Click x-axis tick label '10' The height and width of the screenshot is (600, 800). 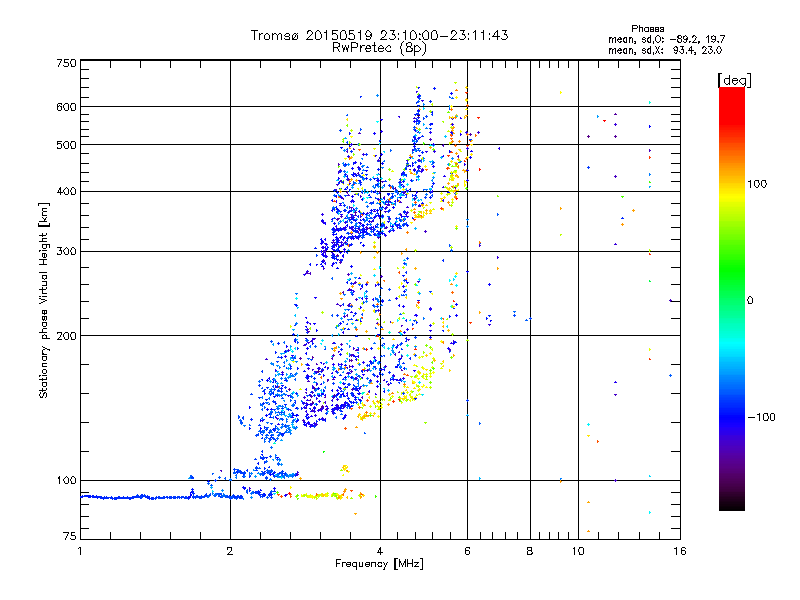[578, 551]
